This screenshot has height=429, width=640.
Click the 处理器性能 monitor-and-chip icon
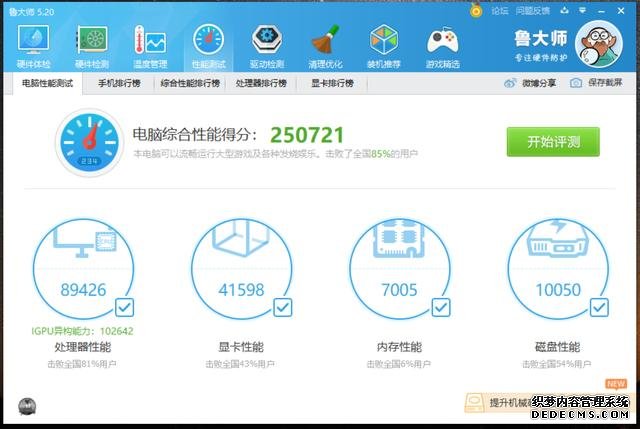pos(84,241)
